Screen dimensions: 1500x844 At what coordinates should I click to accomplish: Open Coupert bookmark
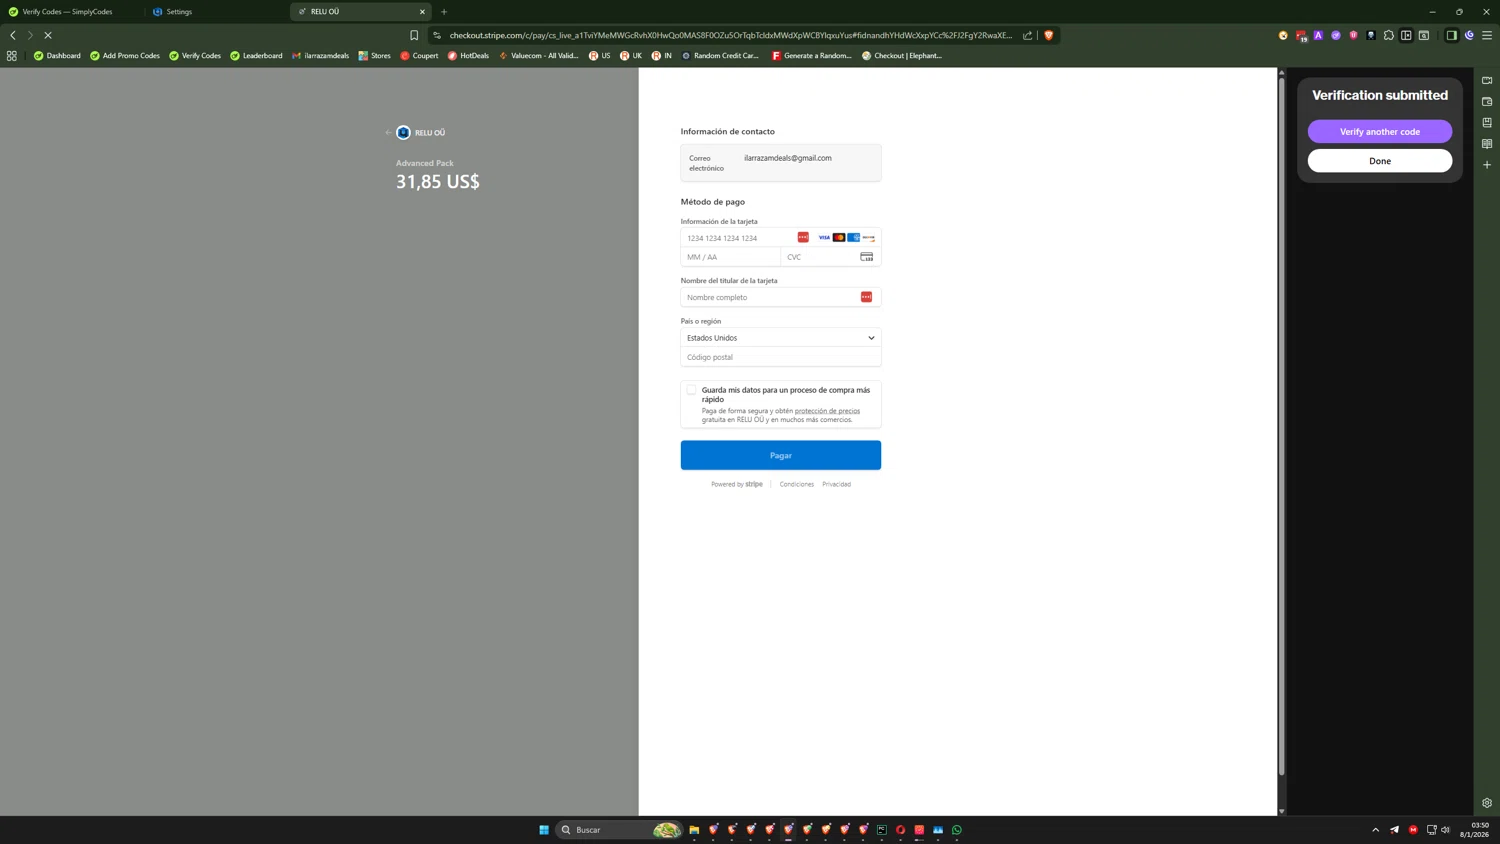pyautogui.click(x=419, y=56)
